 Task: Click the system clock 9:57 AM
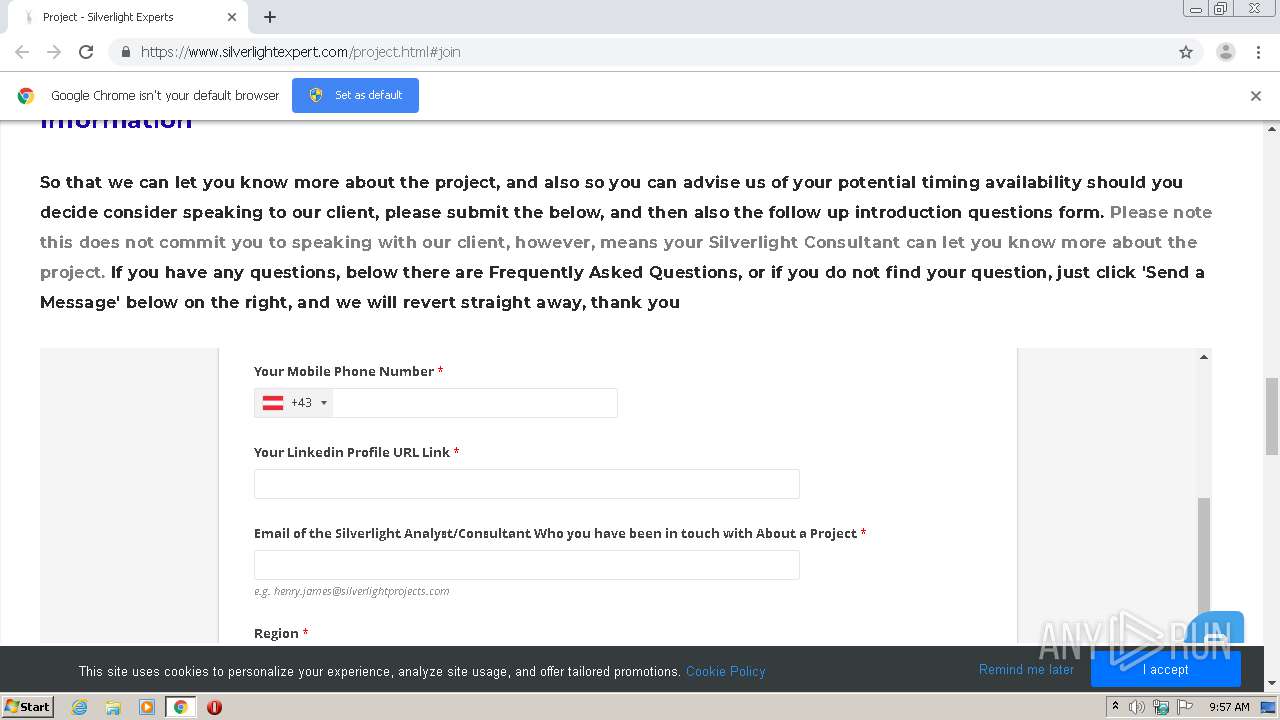click(1229, 707)
